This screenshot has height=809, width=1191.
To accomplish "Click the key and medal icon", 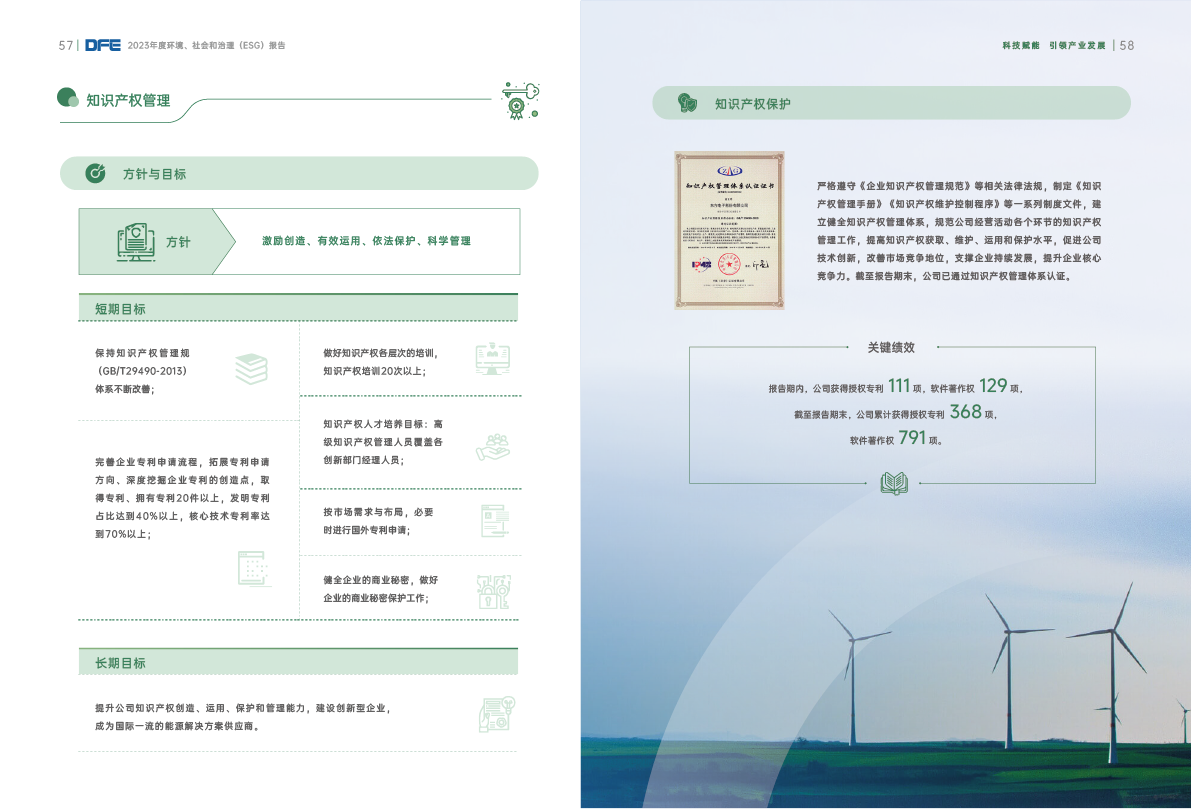I will pos(519,100).
